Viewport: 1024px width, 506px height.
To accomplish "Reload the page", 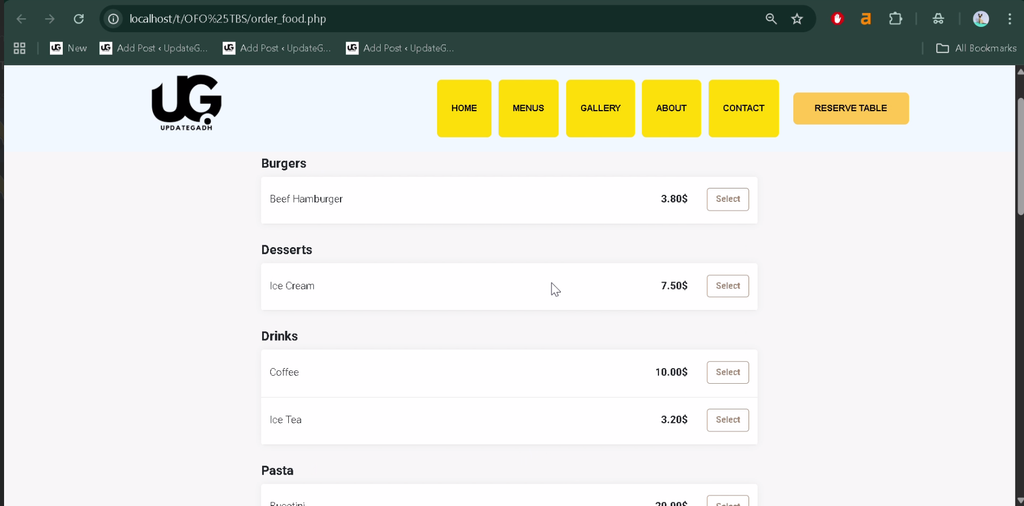I will pos(78,19).
